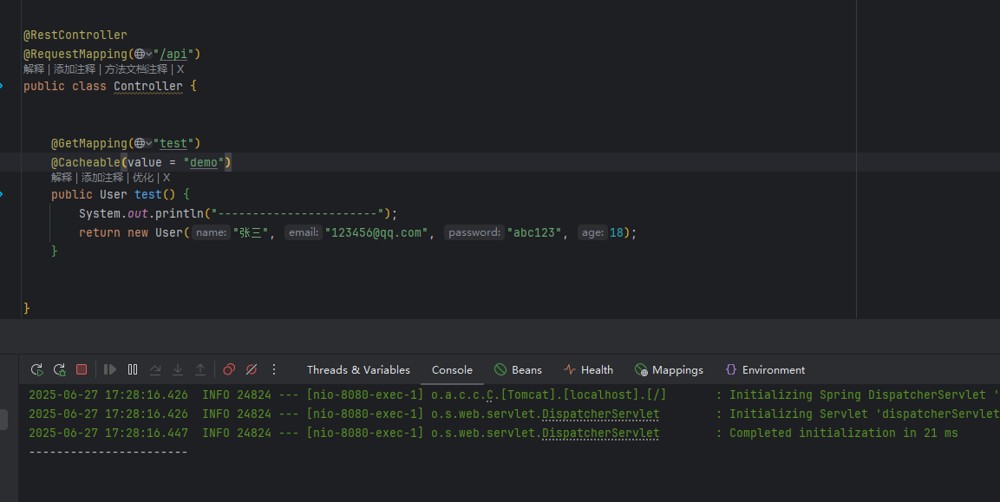
Task: Step out of the current method
Action: click(x=200, y=369)
